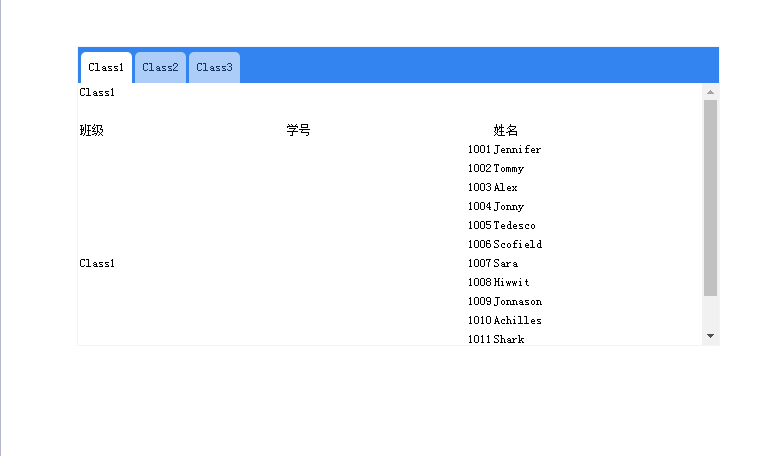This screenshot has width=763, height=456.
Task: Select the row 1011 Shark
Action: [x=496, y=339]
